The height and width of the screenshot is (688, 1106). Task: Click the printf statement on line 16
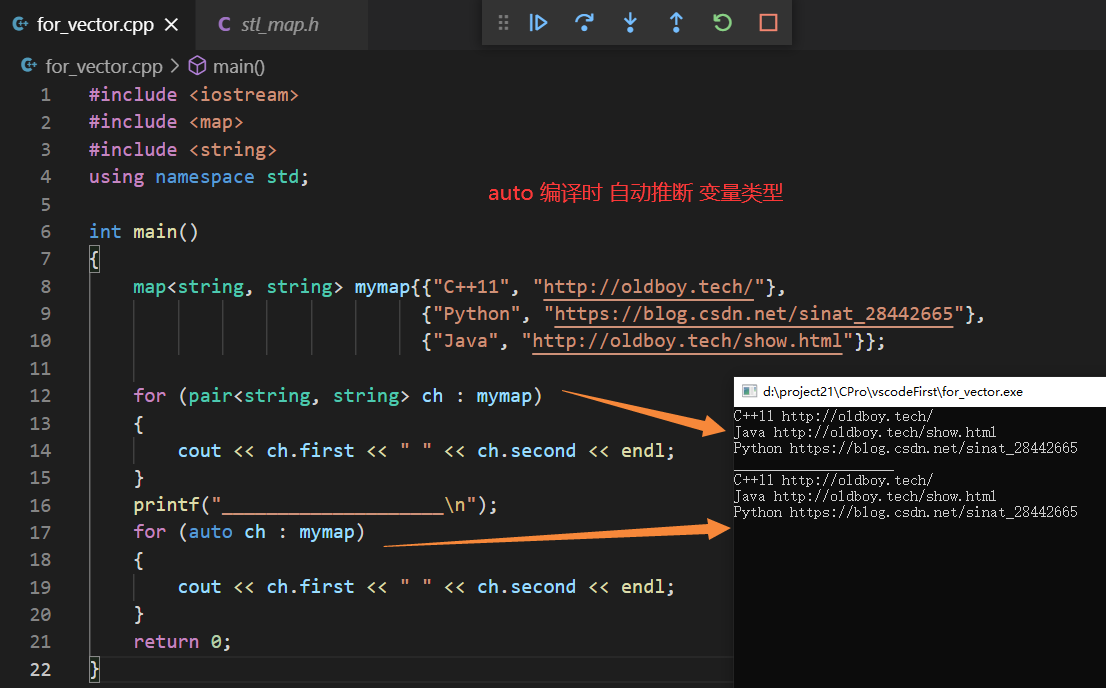pos(315,505)
